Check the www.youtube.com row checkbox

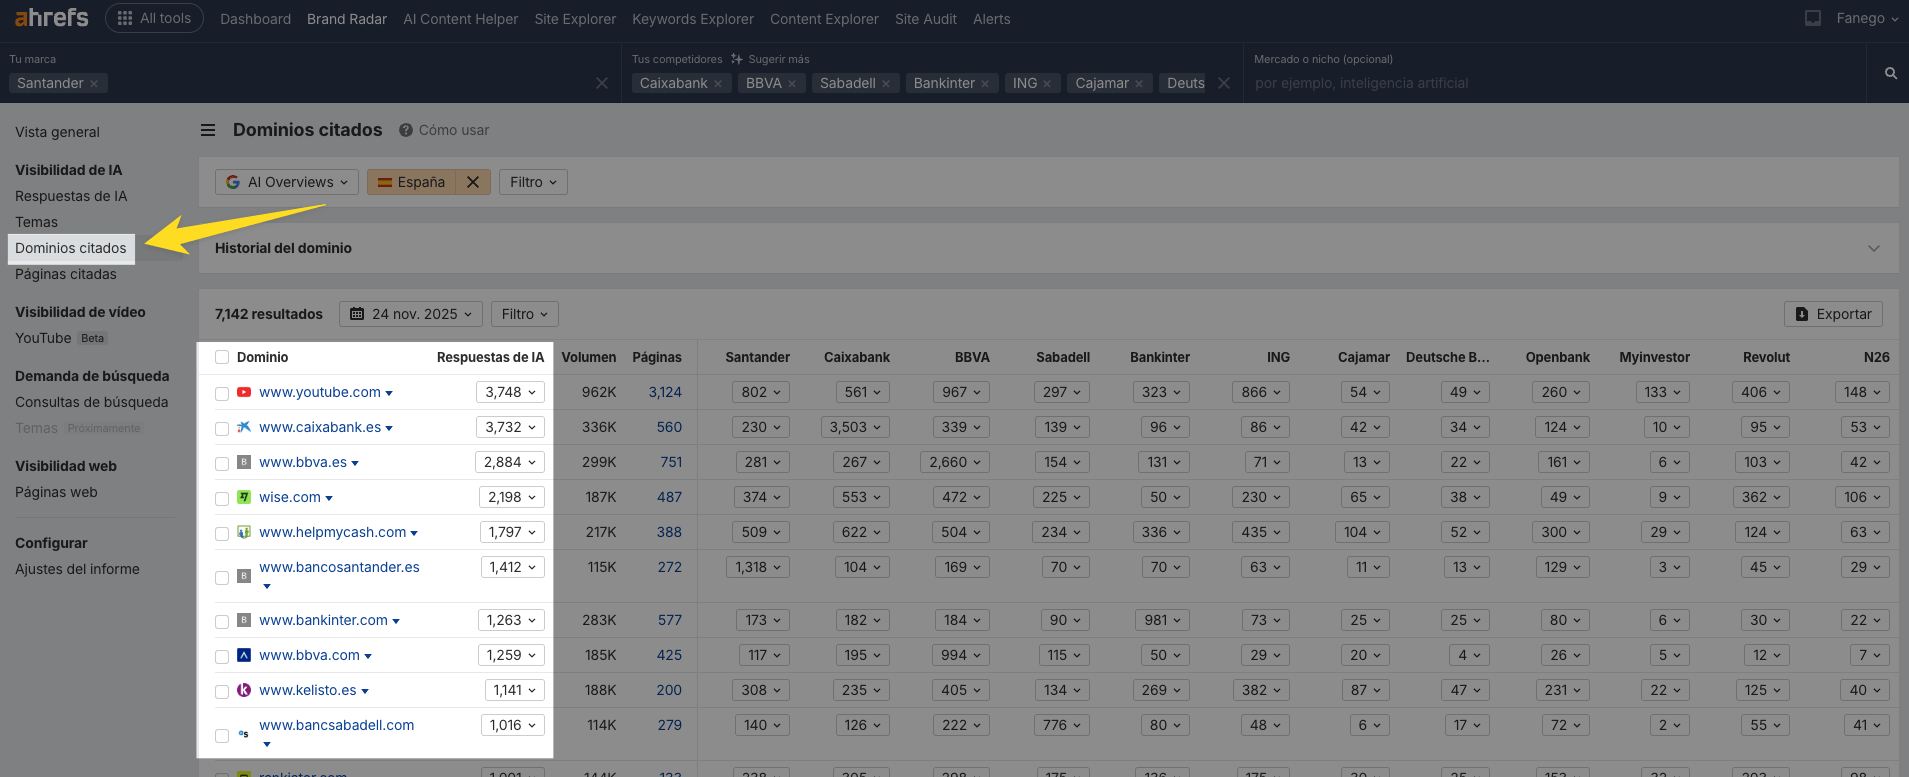point(222,393)
